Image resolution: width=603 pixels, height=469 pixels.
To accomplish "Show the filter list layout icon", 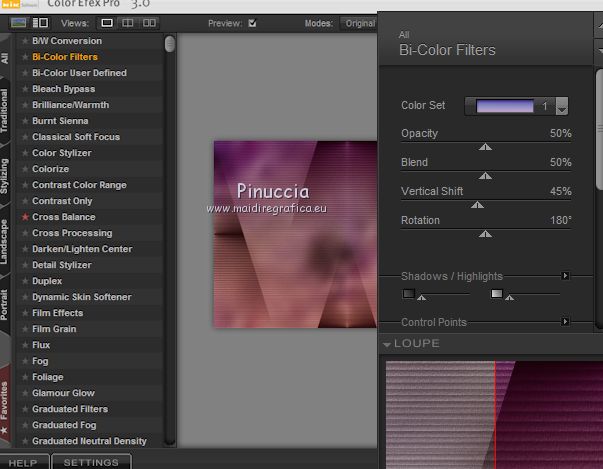I will pyautogui.click(x=40, y=23).
